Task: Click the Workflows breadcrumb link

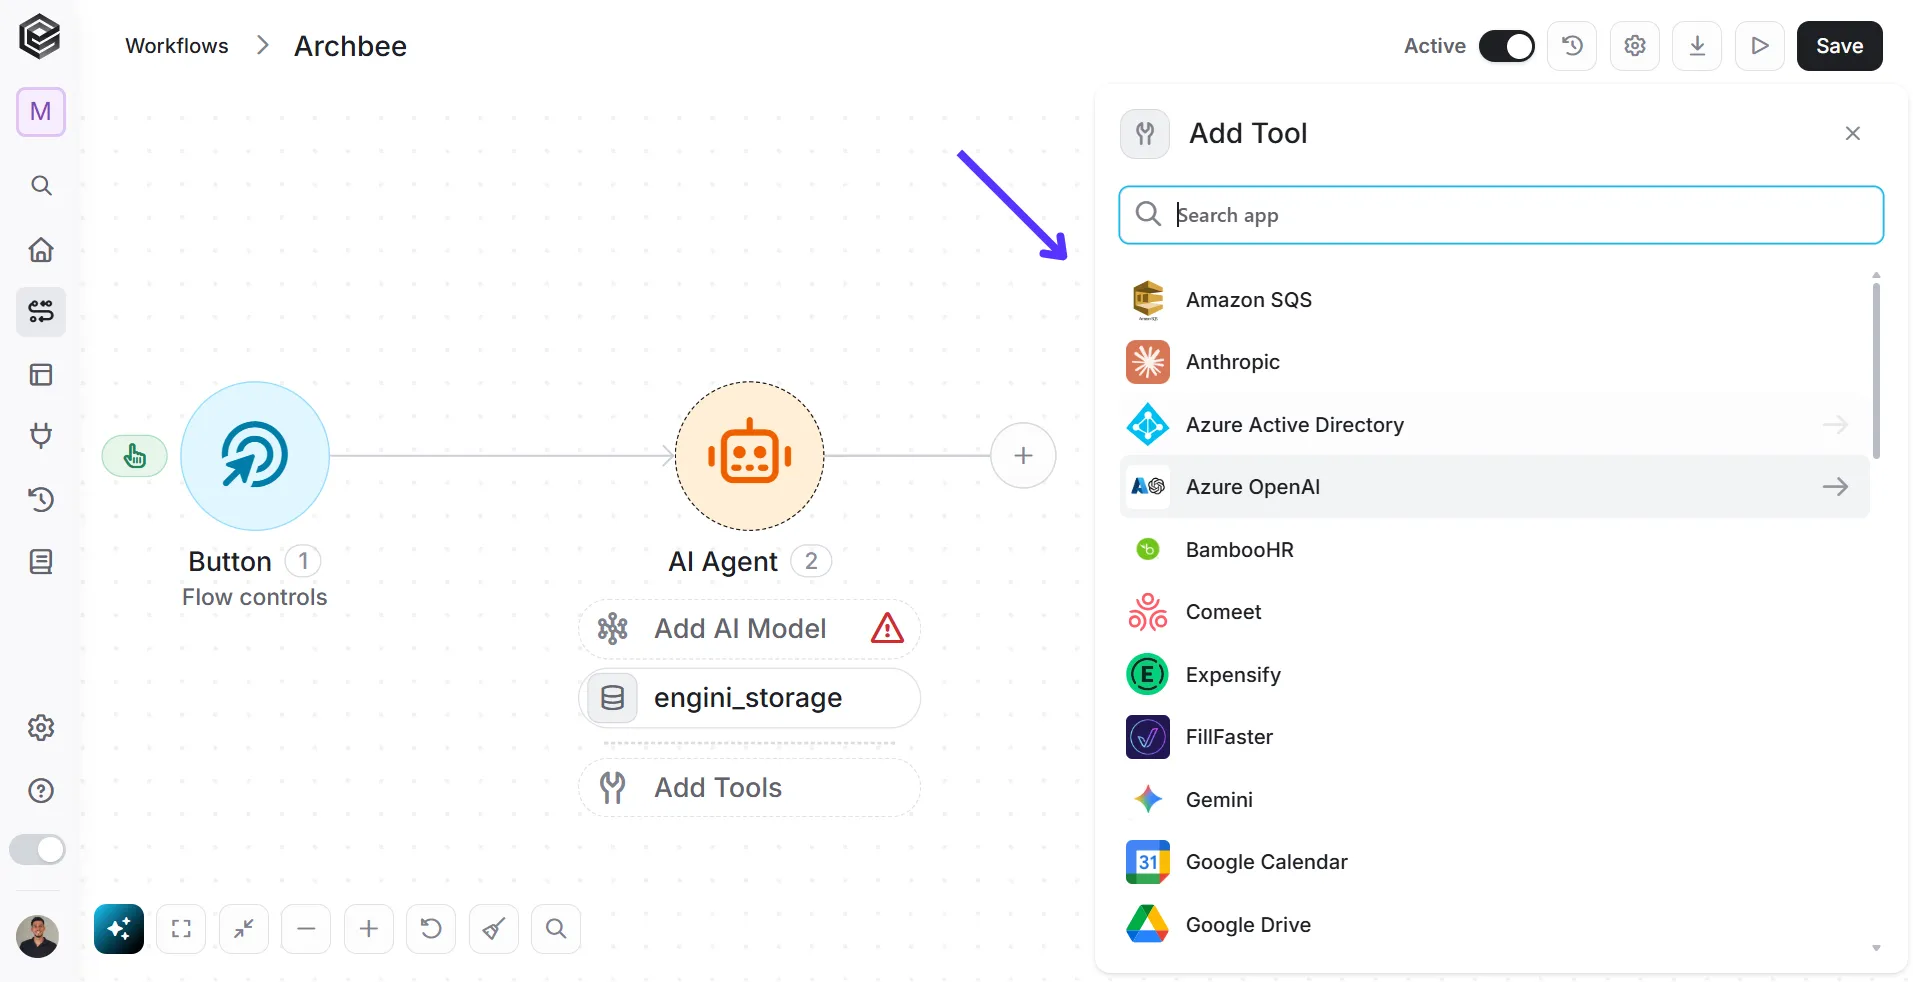Action: 177,46
